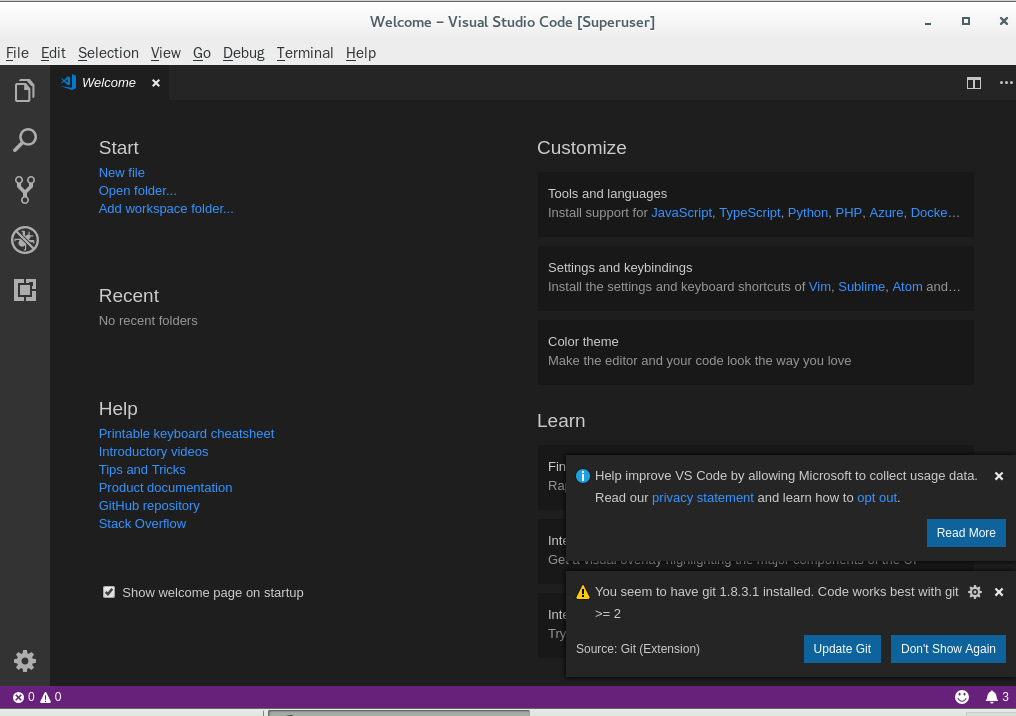1016x716 pixels.
Task: Open the Manage gear in activity bar
Action: pos(25,661)
